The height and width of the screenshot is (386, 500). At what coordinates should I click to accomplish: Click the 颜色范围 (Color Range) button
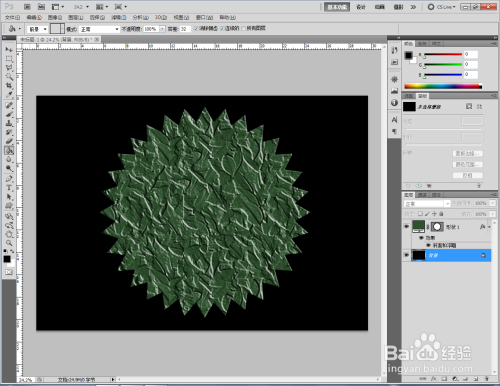pos(468,164)
